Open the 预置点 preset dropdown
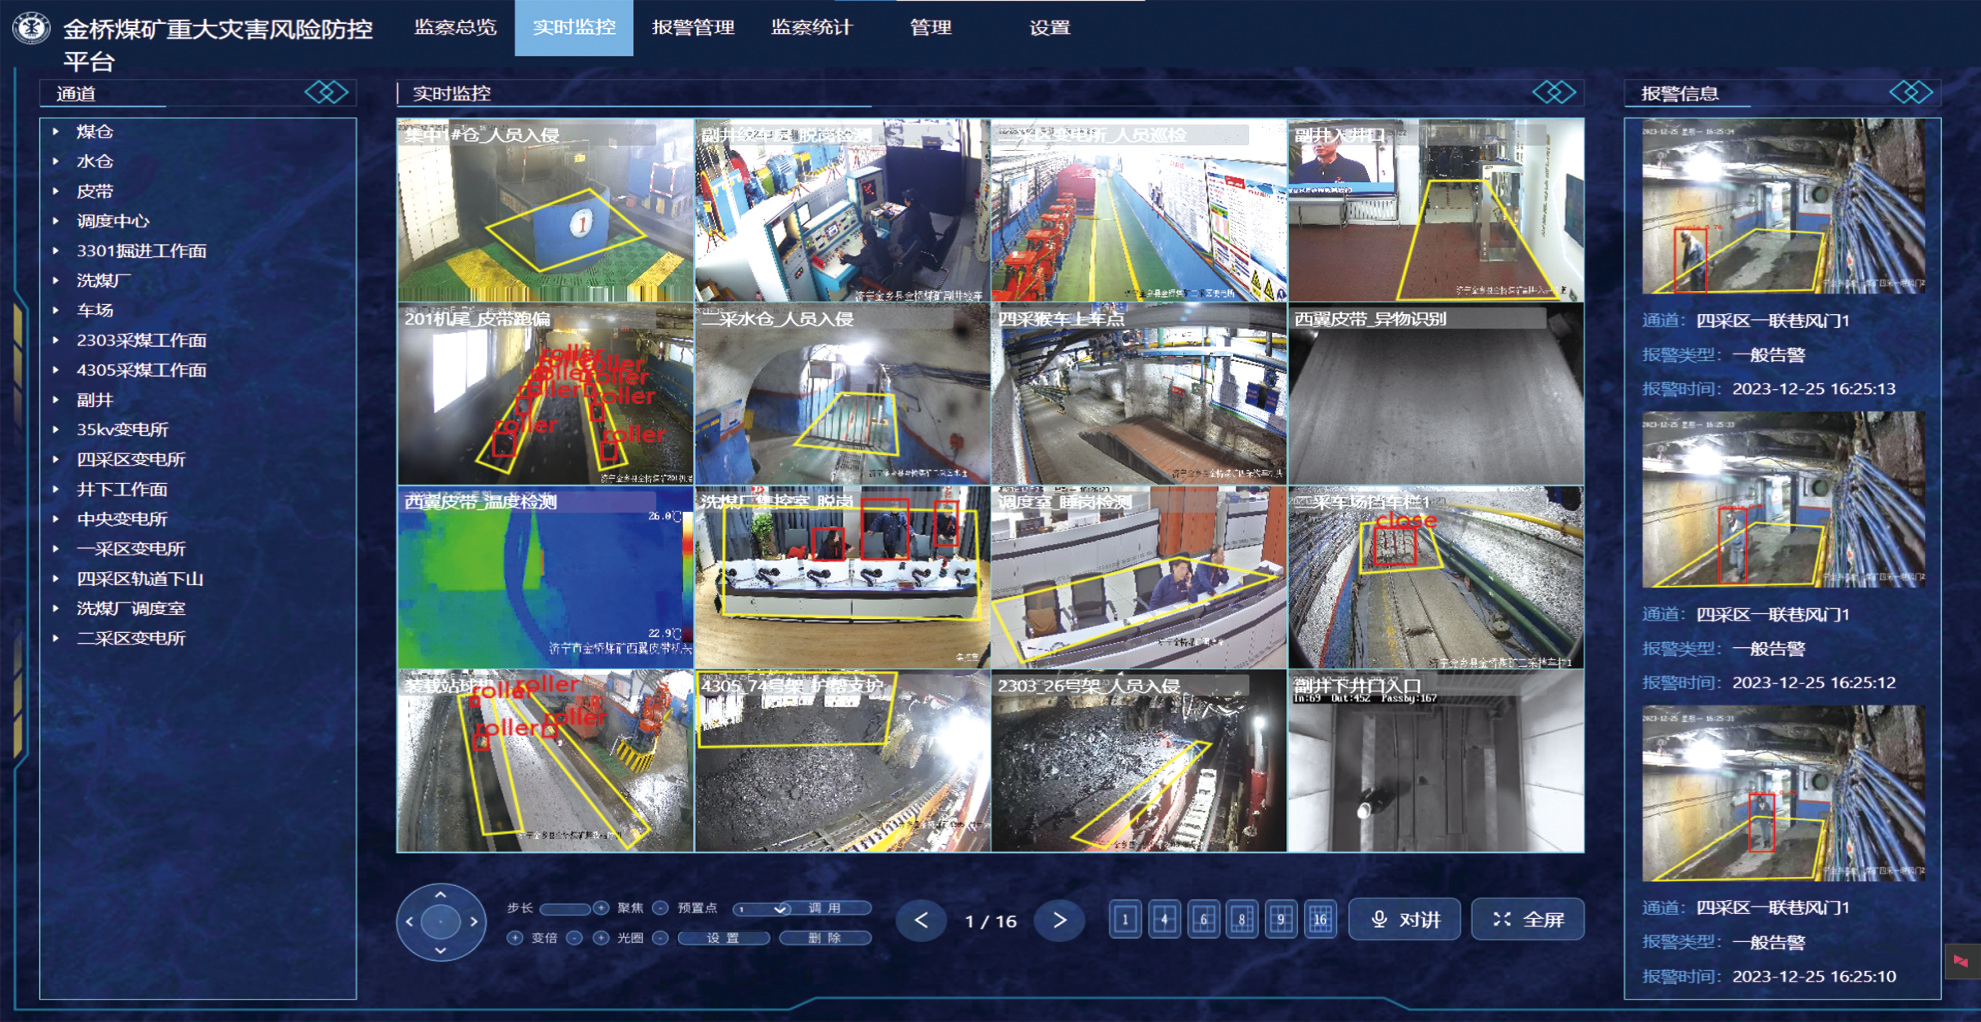Screen dimensions: 1981x1022 (x=761, y=909)
